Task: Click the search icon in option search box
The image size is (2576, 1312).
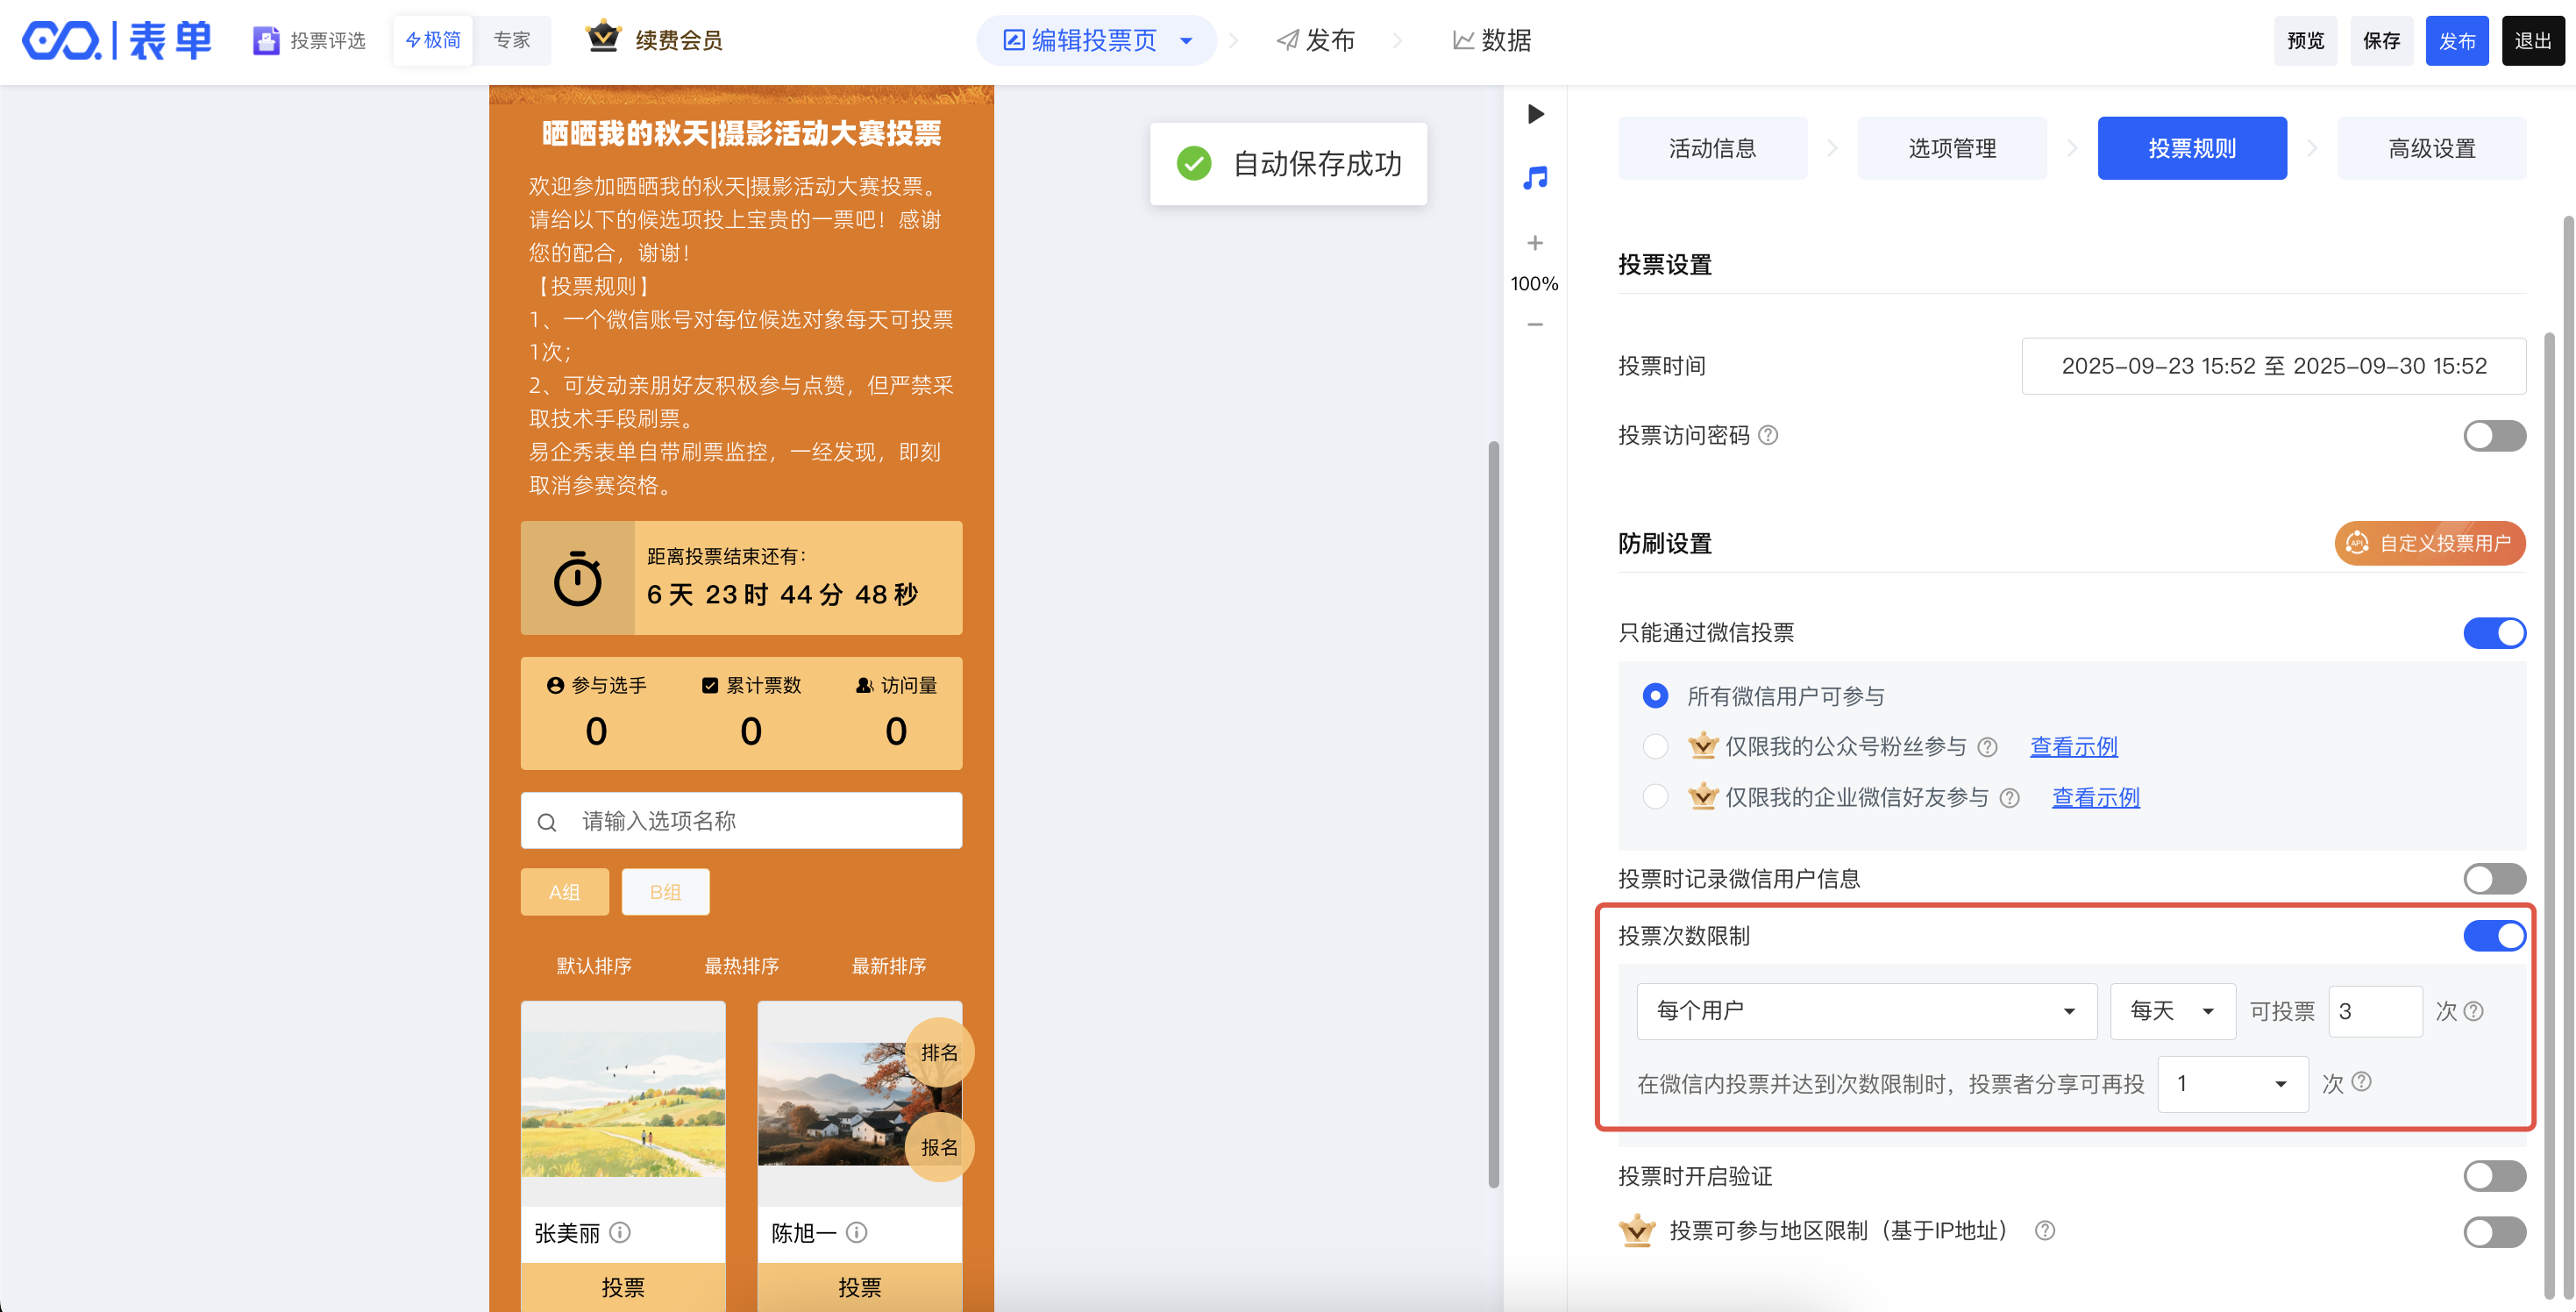Action: coord(547,822)
